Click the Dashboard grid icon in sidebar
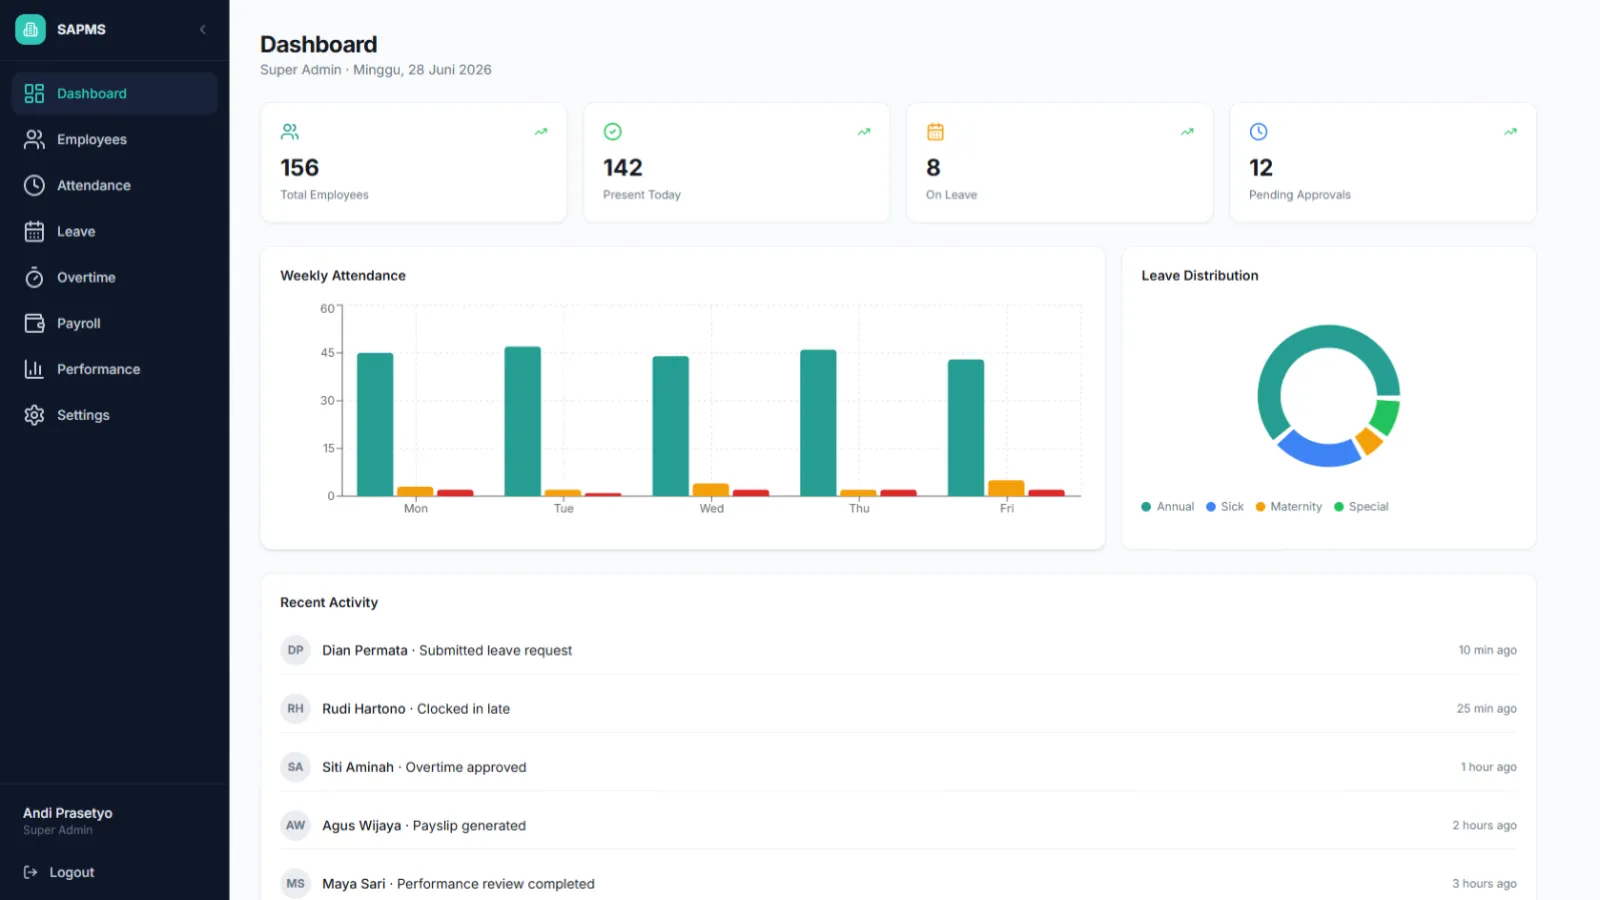Image resolution: width=1600 pixels, height=900 pixels. pos(34,93)
